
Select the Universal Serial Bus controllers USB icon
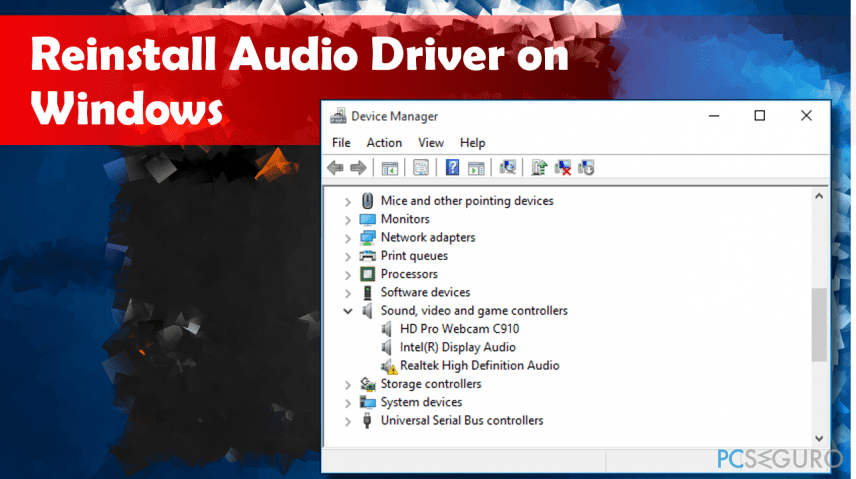[367, 421]
